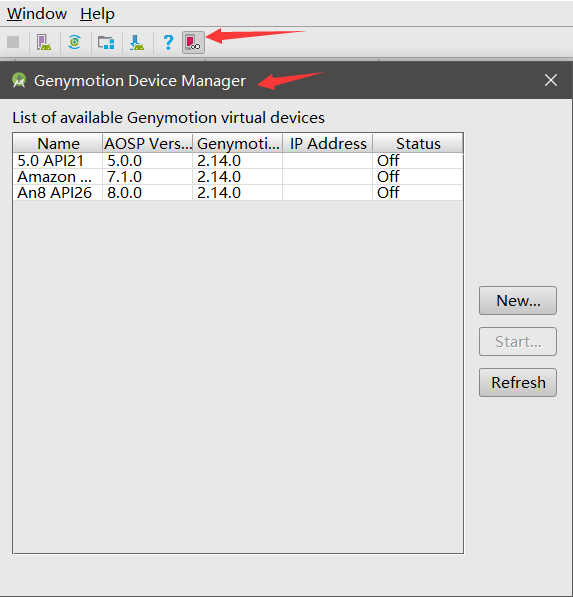The image size is (573, 597).
Task: Click the Off status of 5.0 API21
Action: [x=418, y=161]
